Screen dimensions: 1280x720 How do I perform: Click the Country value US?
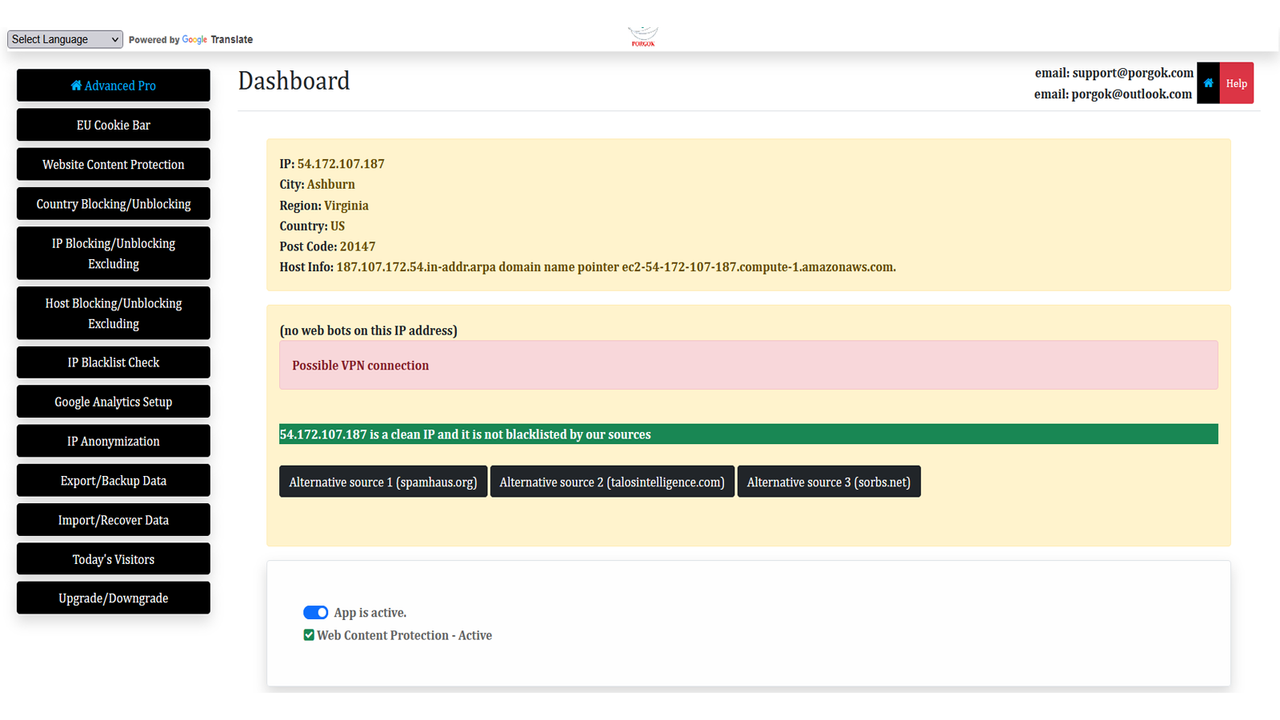click(338, 226)
